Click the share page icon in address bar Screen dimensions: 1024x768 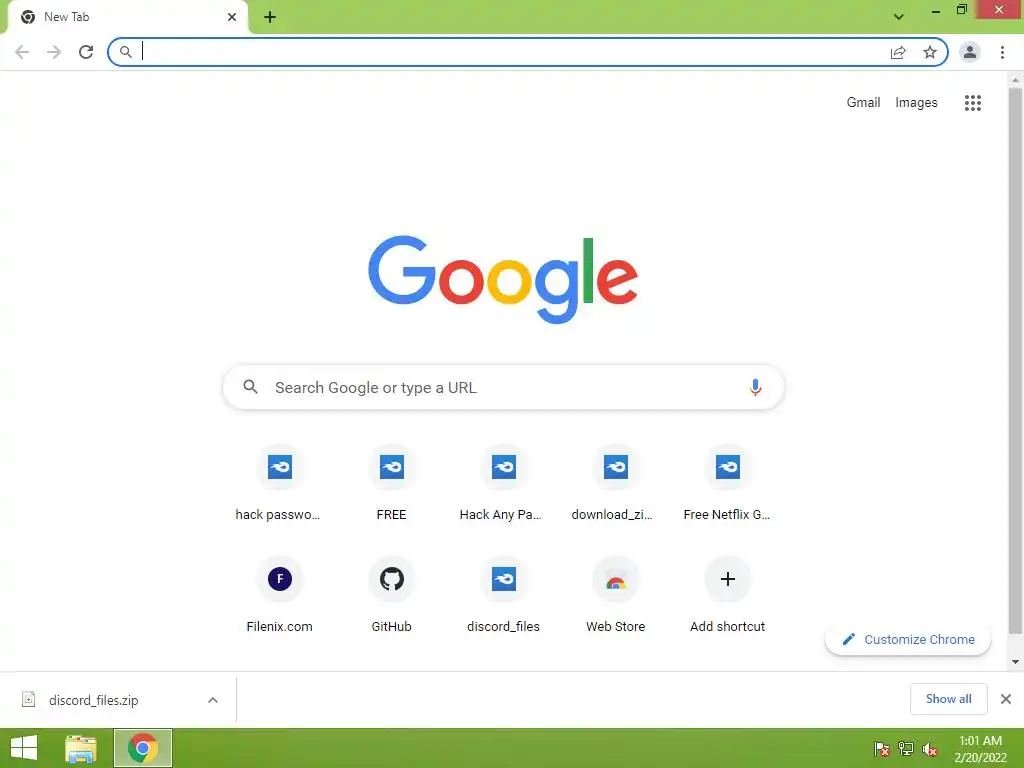[x=898, y=52]
